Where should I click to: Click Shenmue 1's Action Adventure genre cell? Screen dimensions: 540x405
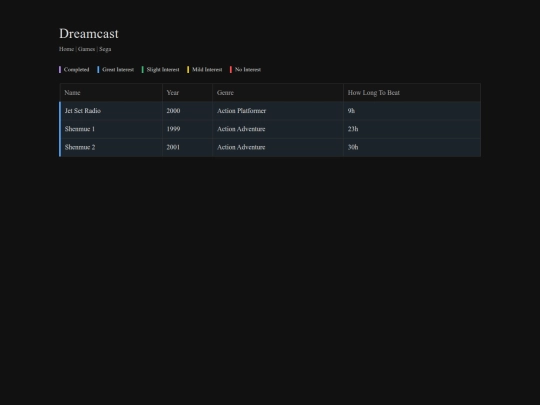point(278,129)
